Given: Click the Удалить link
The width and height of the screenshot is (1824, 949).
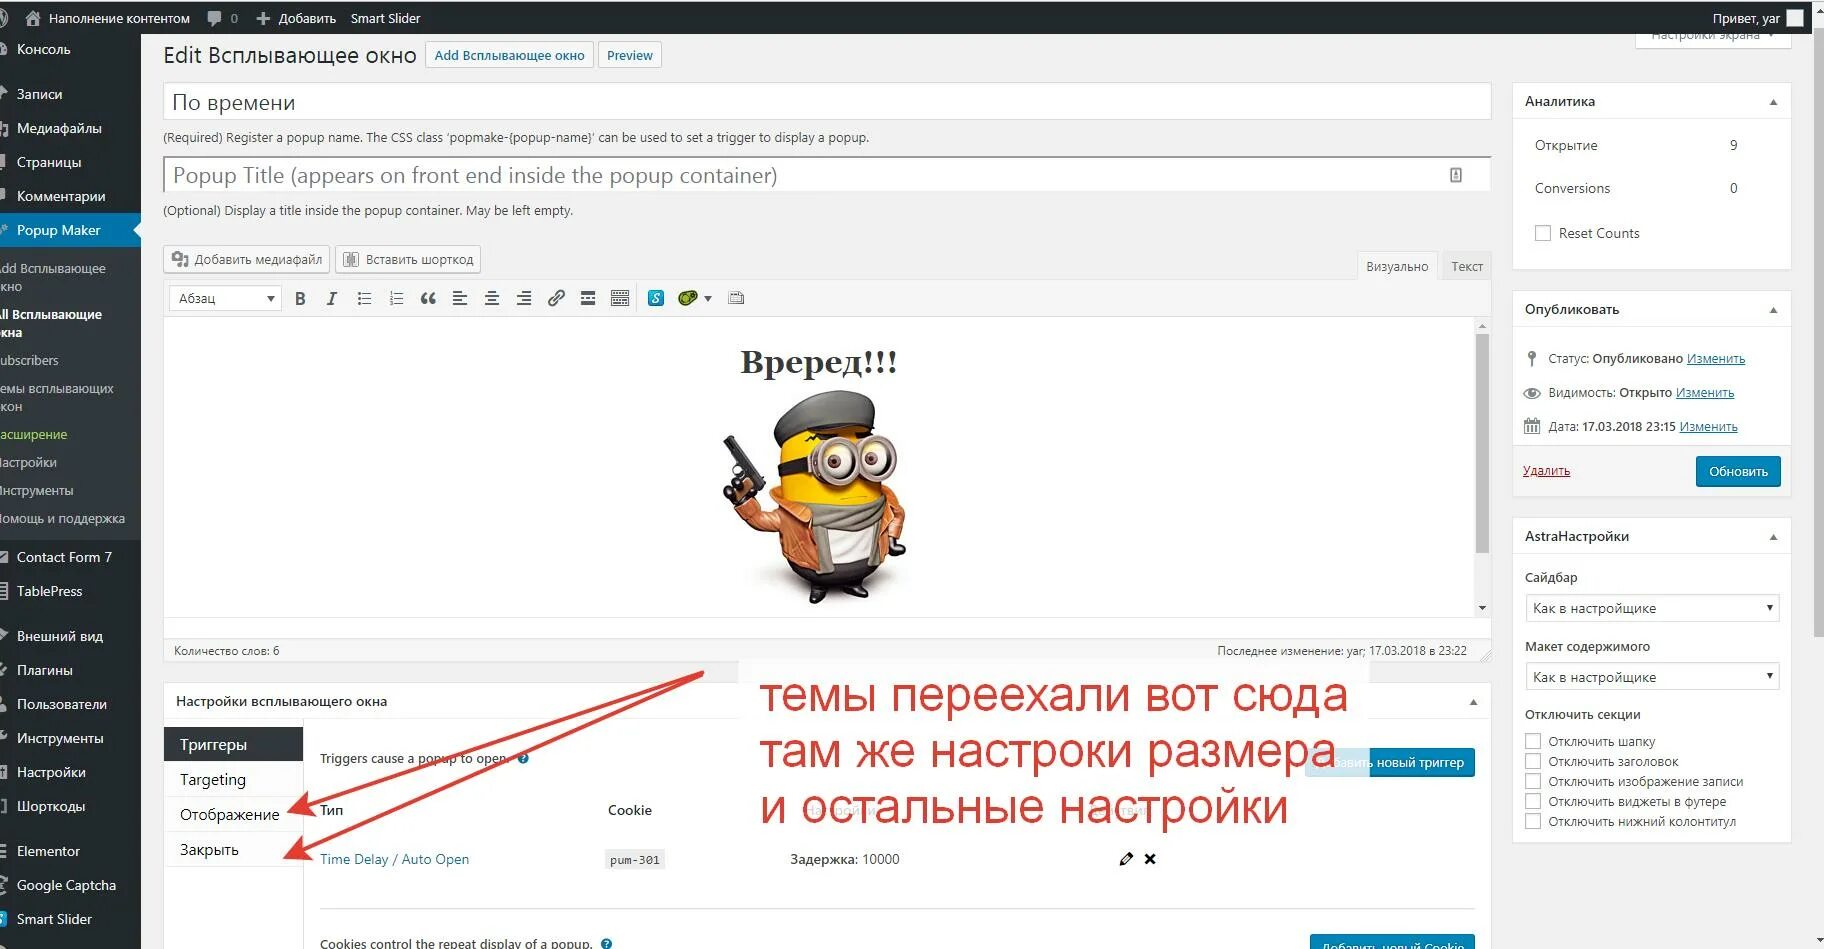Looking at the screenshot, I should [1546, 471].
